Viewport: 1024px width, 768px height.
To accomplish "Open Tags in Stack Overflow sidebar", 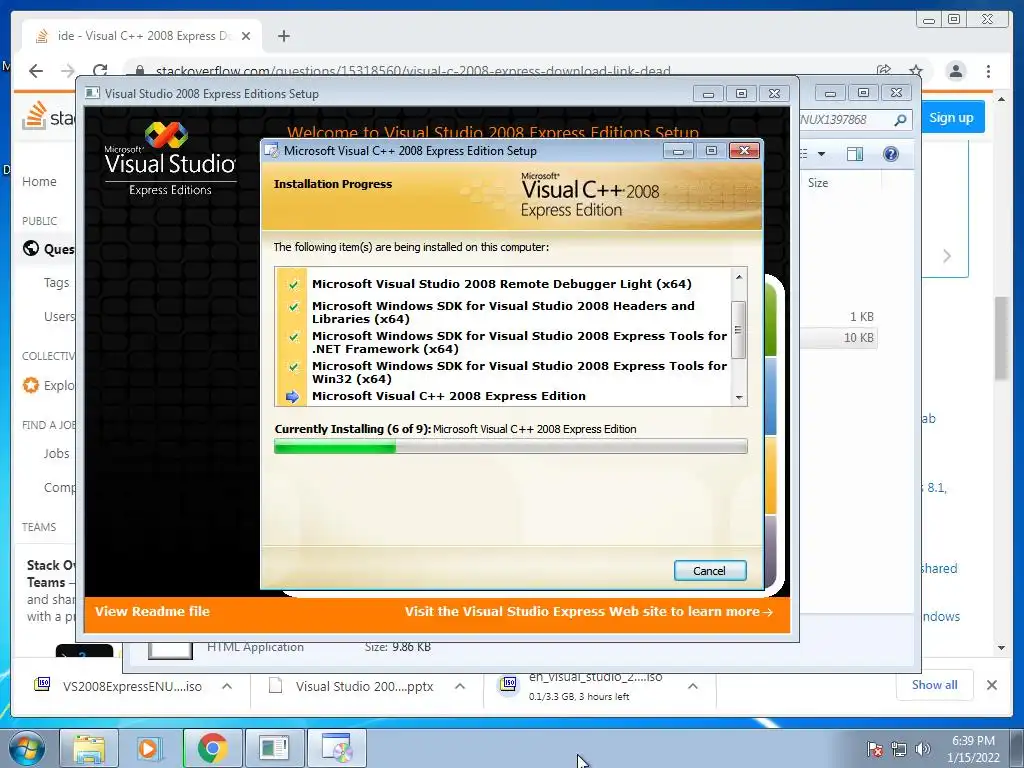I will pos(56,283).
